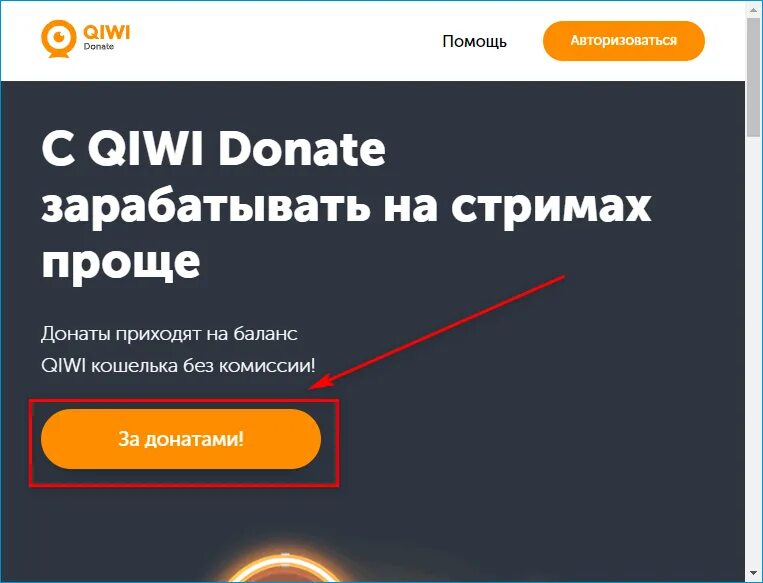Click the QIWI wordmark beside the logo

[107, 33]
